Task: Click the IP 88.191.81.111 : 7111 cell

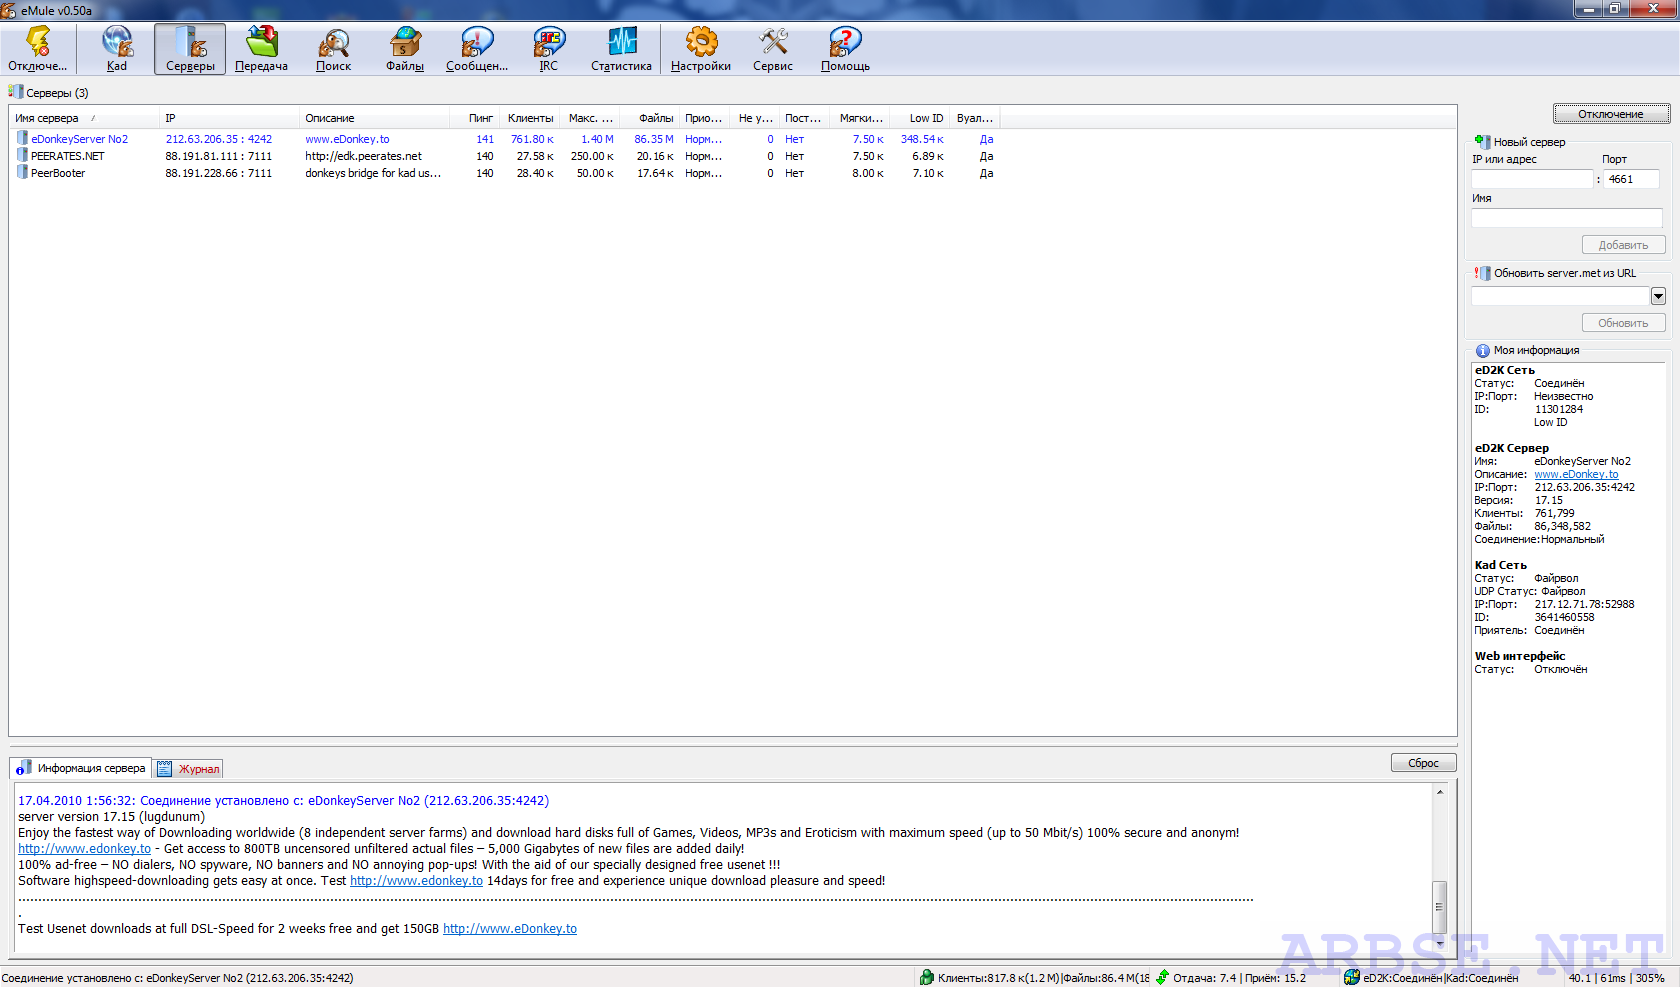Action: [219, 156]
